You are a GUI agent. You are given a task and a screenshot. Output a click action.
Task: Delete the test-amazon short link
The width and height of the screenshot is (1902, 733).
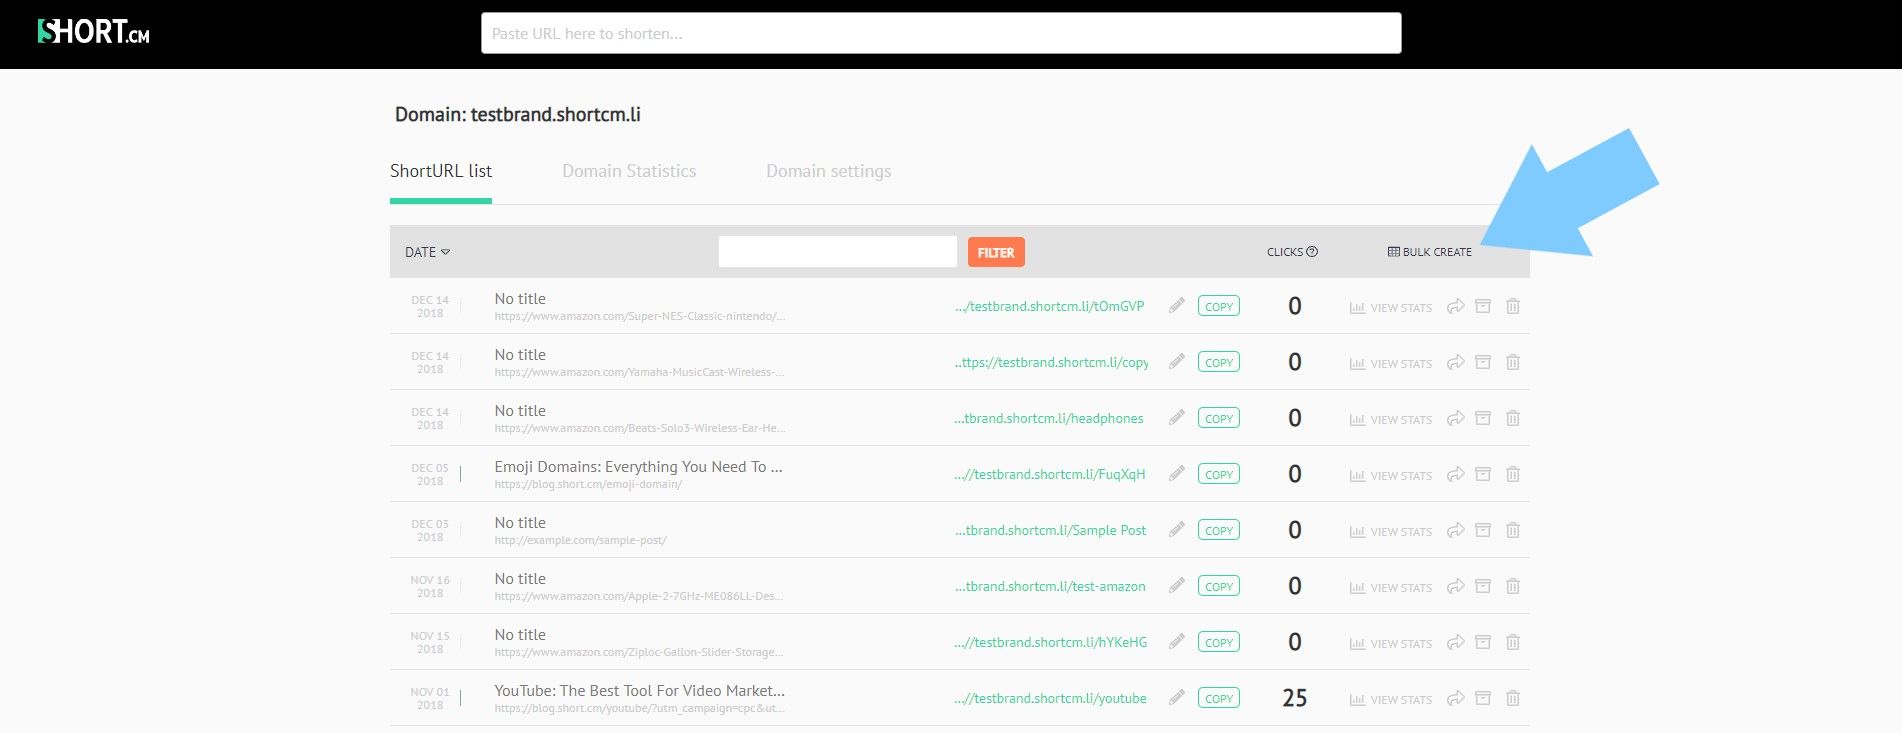click(1513, 586)
